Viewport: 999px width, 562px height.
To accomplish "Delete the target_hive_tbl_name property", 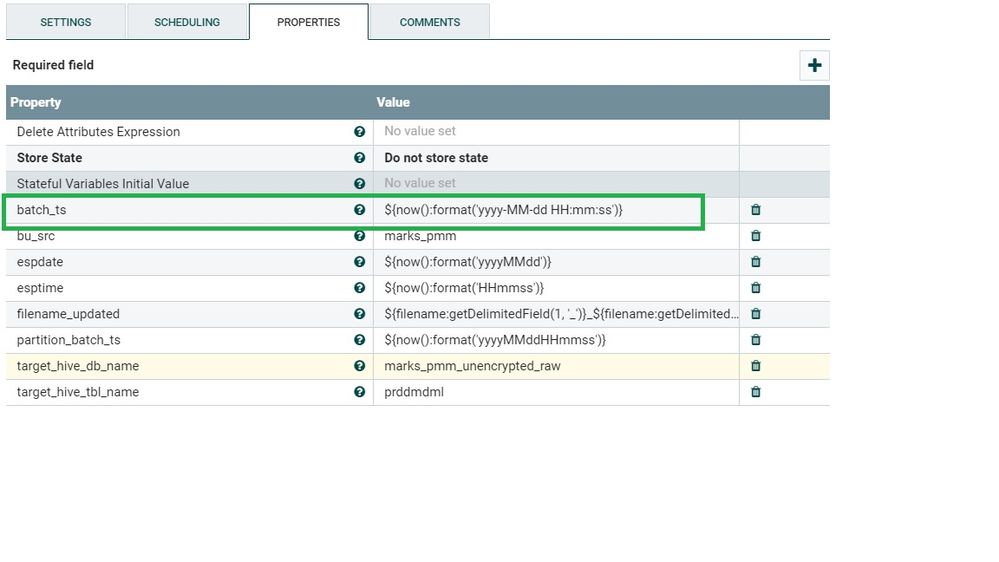I will (x=756, y=392).
